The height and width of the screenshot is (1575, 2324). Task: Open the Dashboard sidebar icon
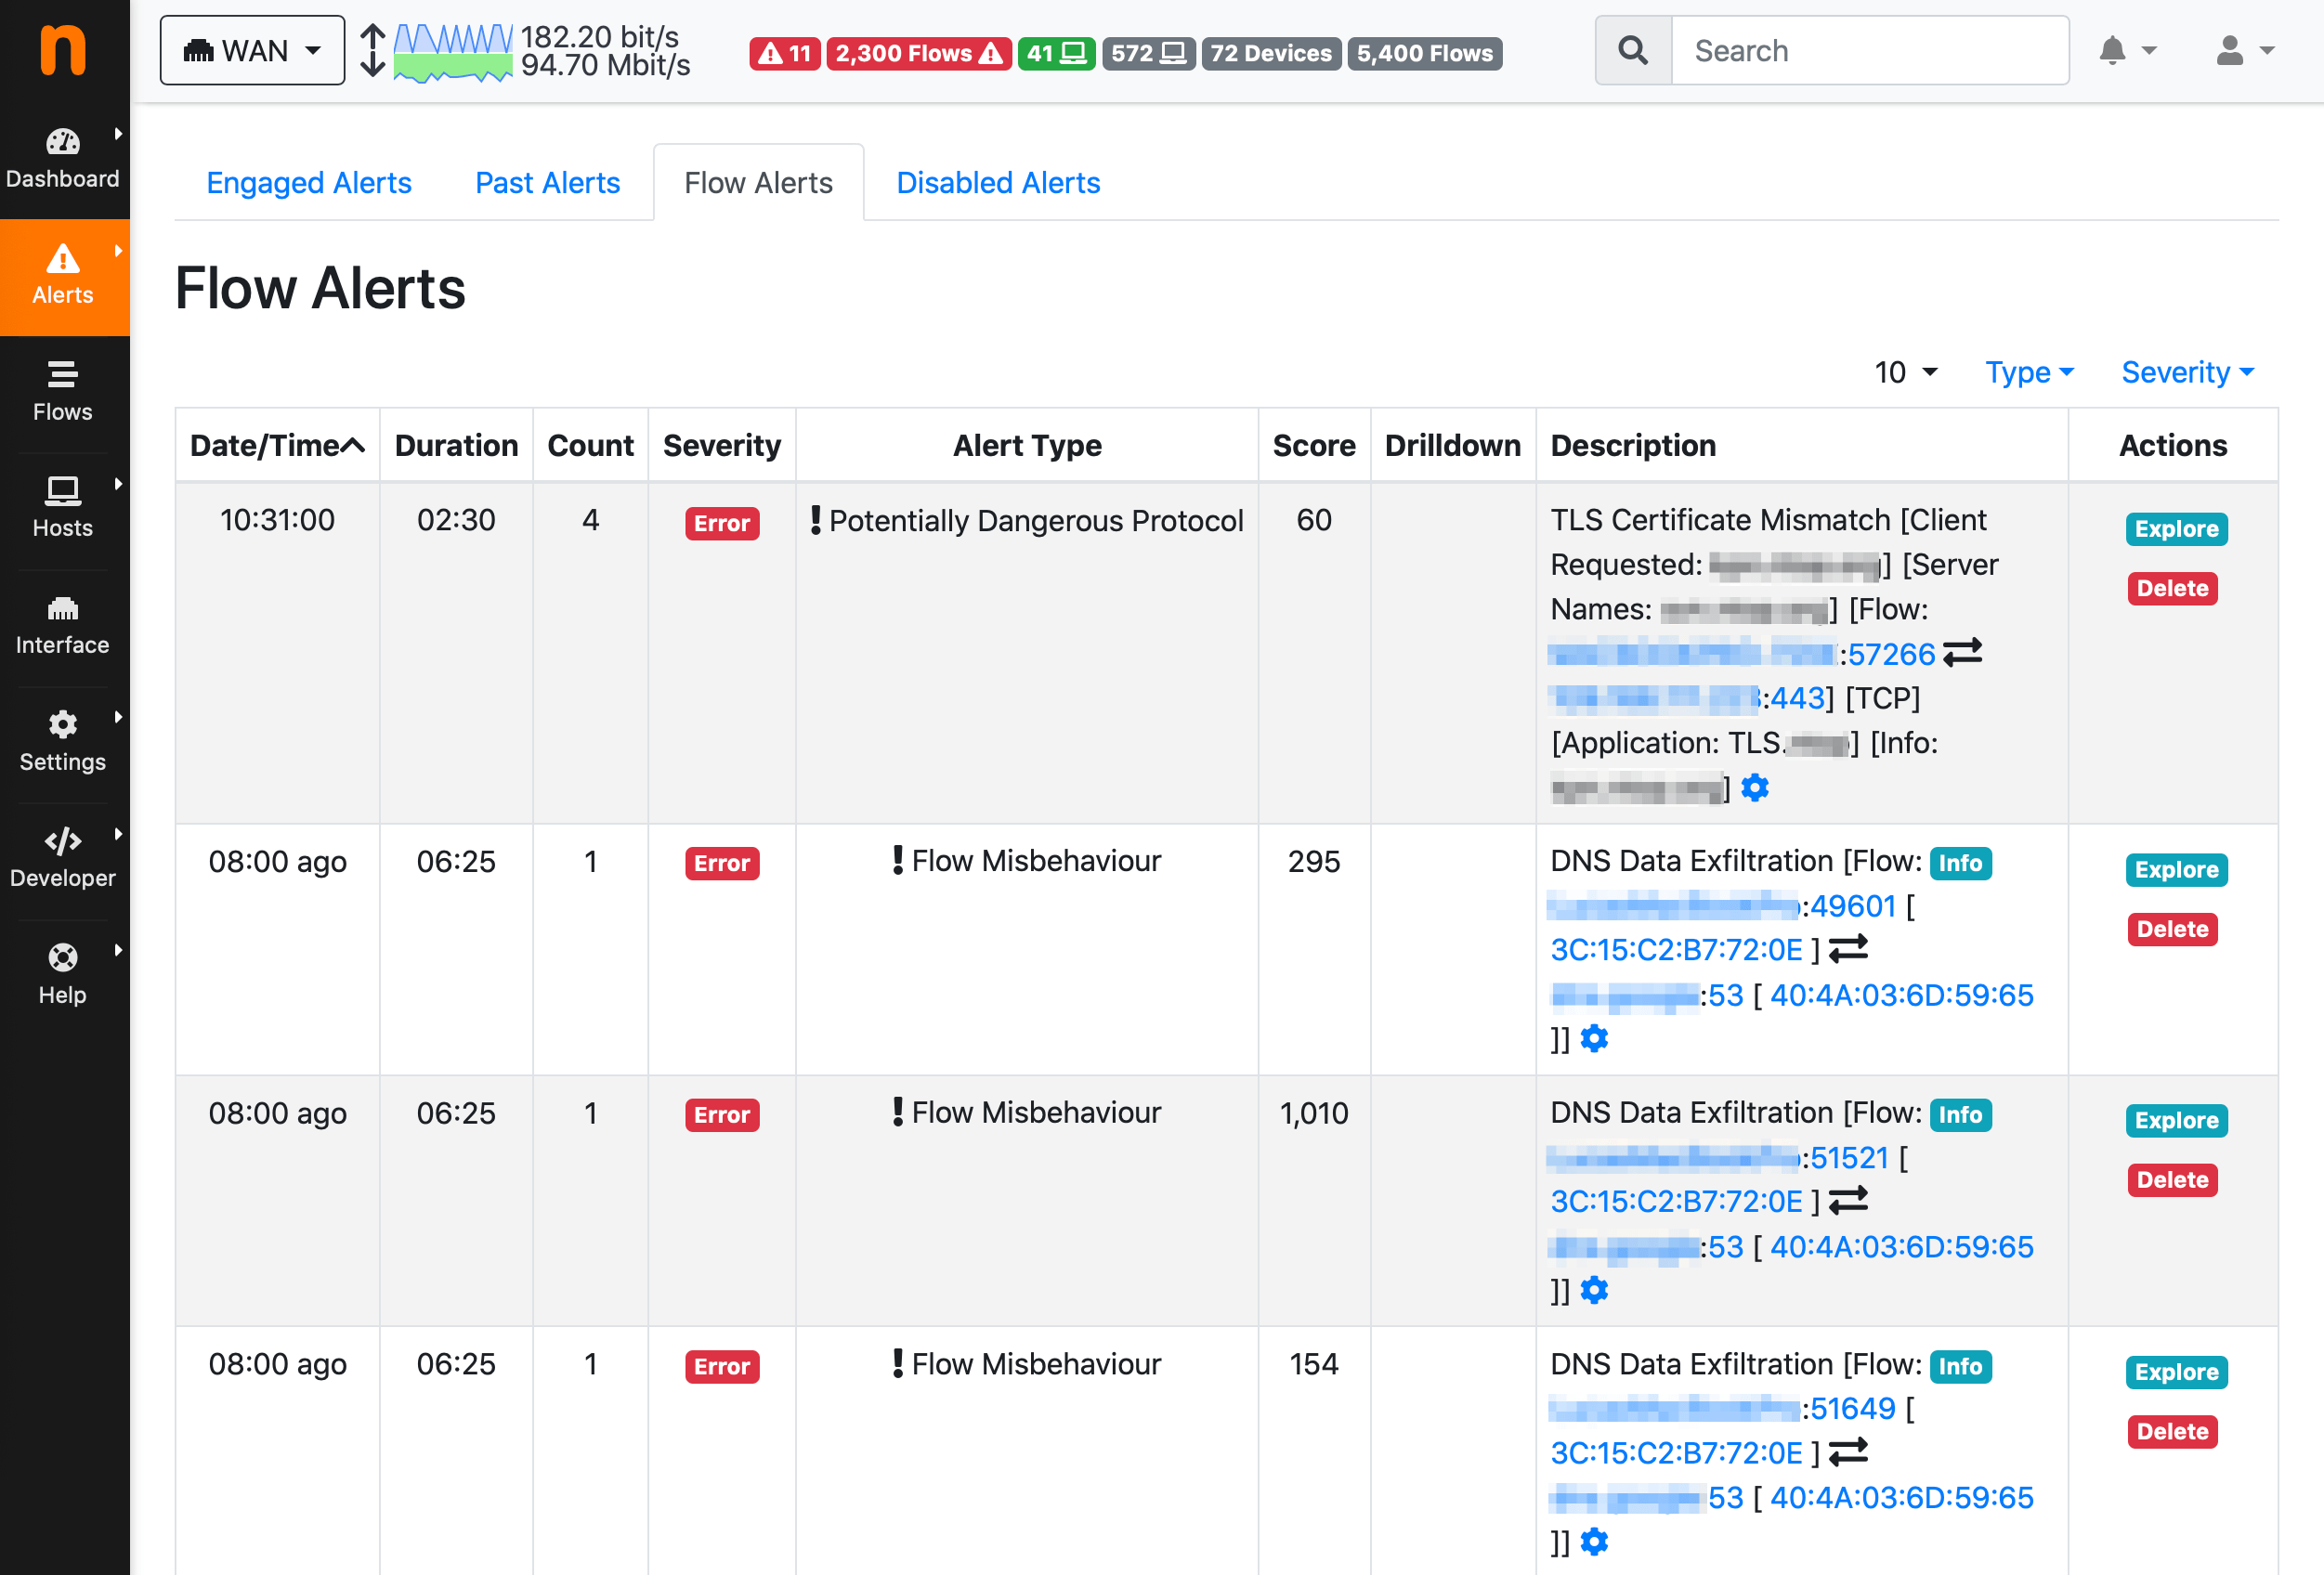[x=63, y=143]
